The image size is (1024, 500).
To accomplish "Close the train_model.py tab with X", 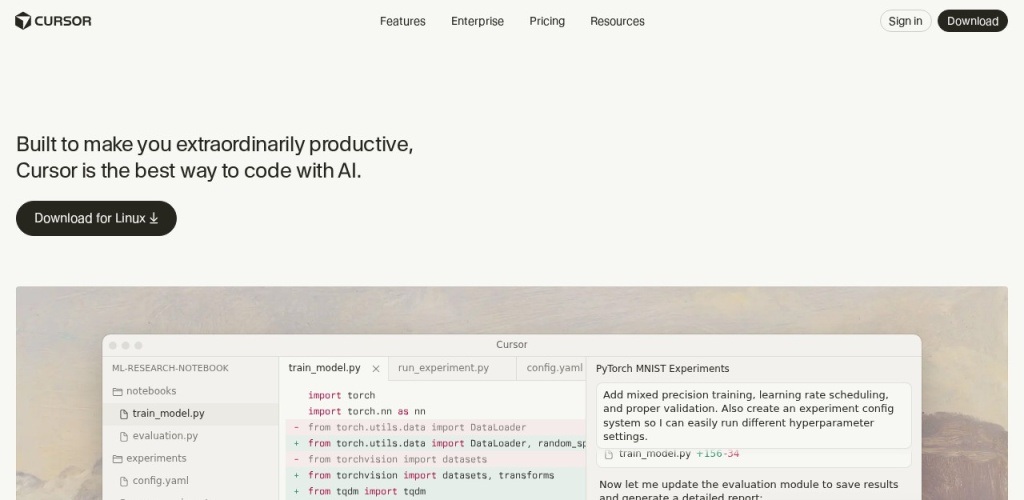I will pyautogui.click(x=376, y=368).
